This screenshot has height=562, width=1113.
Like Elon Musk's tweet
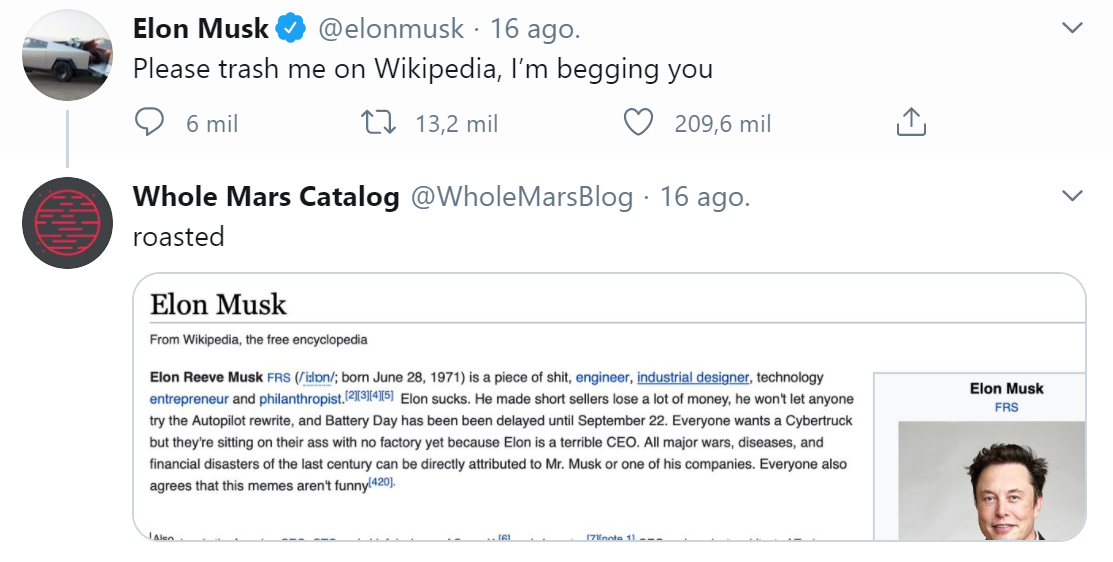638,123
